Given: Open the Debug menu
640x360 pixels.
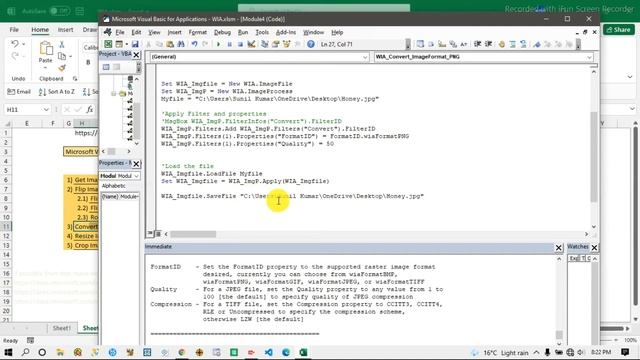Looking at the screenshot, I should pos(222,32).
